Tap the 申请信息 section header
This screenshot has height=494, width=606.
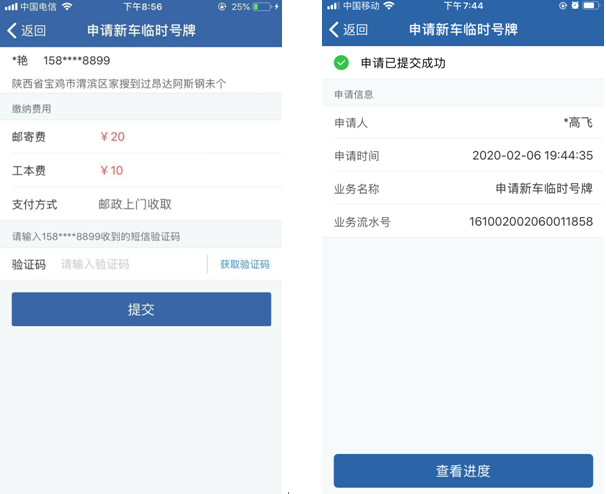click(354, 95)
